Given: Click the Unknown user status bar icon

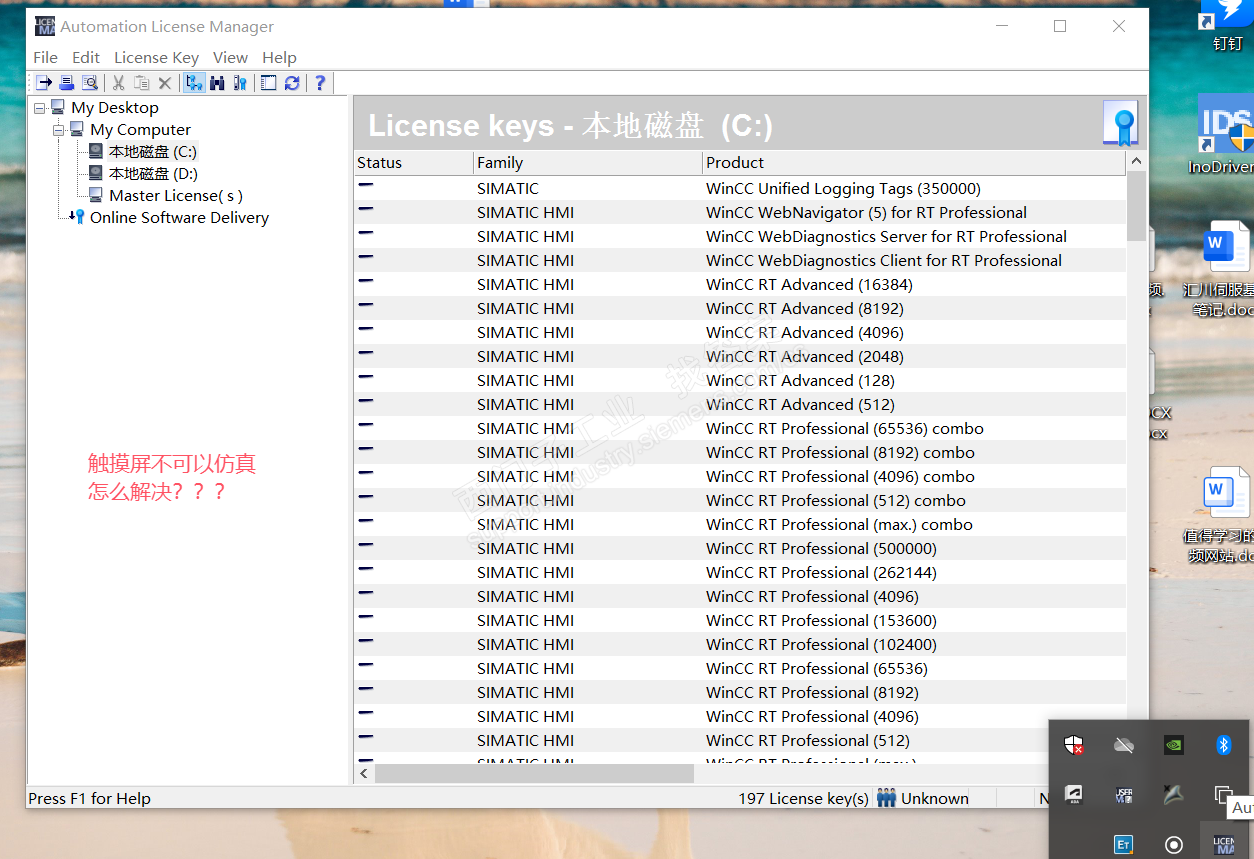Looking at the screenshot, I should [886, 798].
